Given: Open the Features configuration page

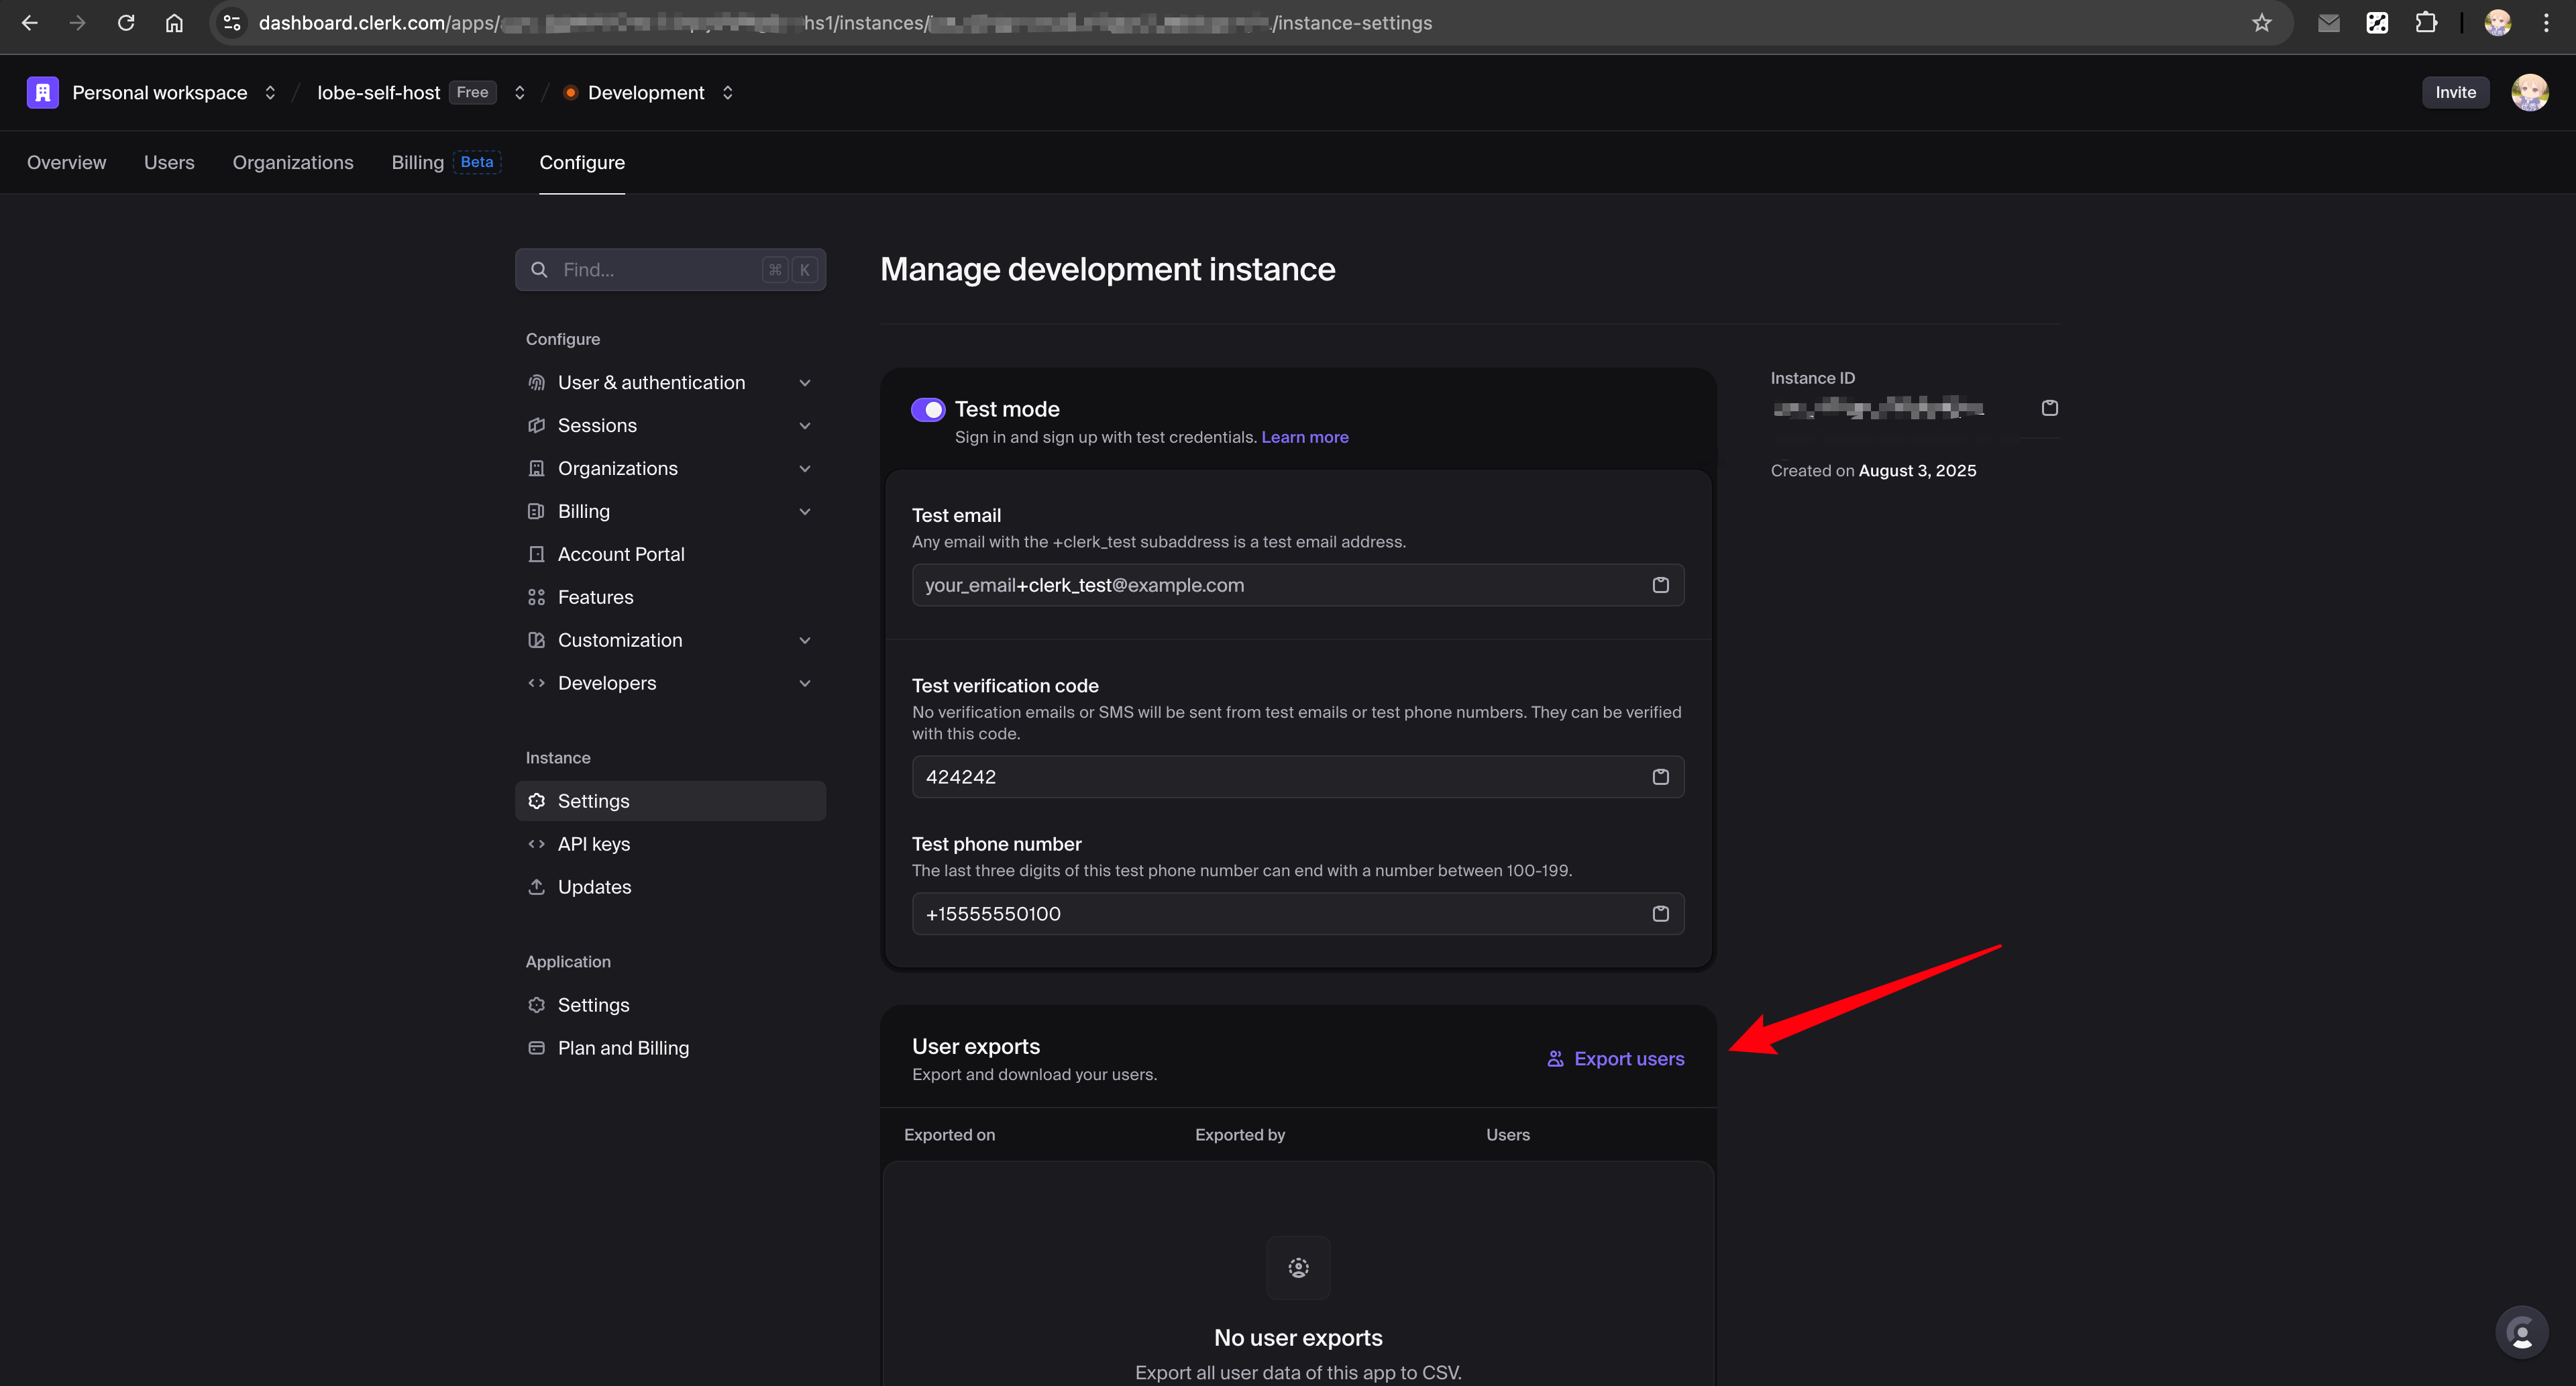Looking at the screenshot, I should (x=595, y=596).
